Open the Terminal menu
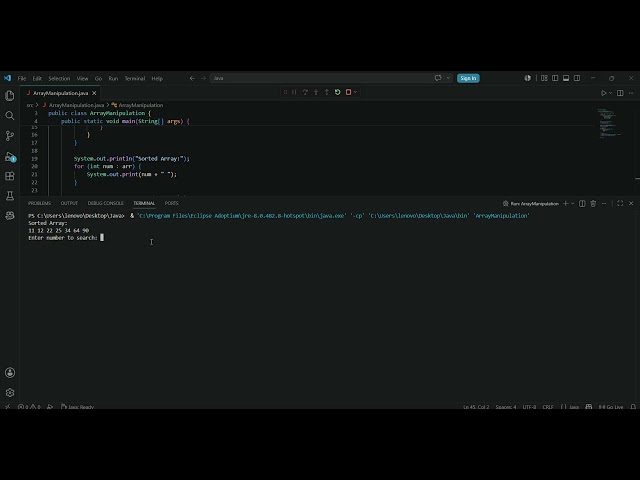The image size is (640, 480). pyautogui.click(x=135, y=78)
